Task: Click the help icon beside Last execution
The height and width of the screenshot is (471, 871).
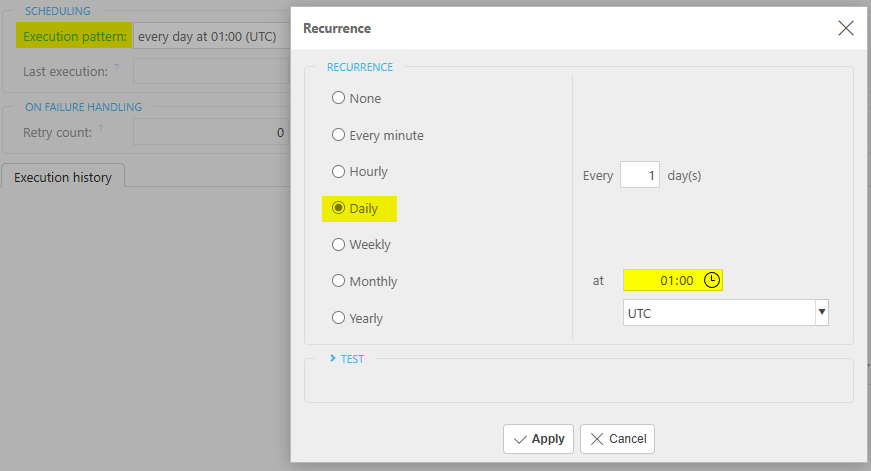Action: (117, 68)
